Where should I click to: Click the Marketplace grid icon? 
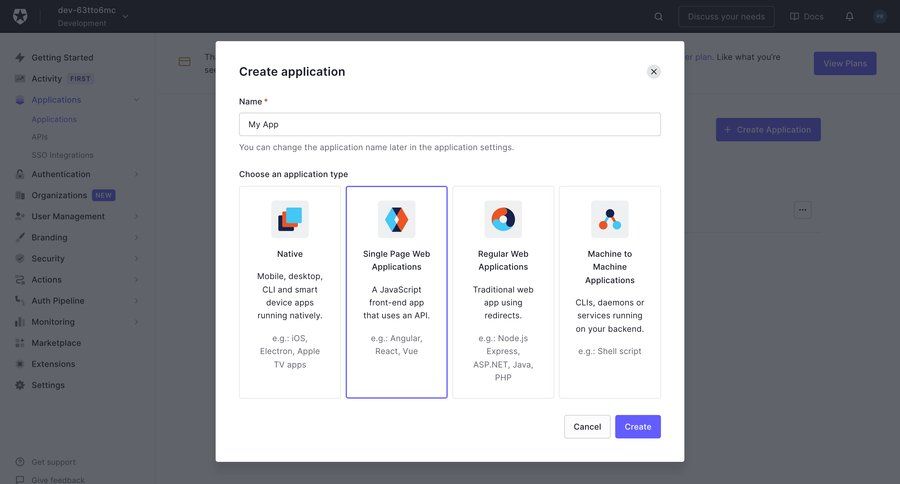[20, 343]
